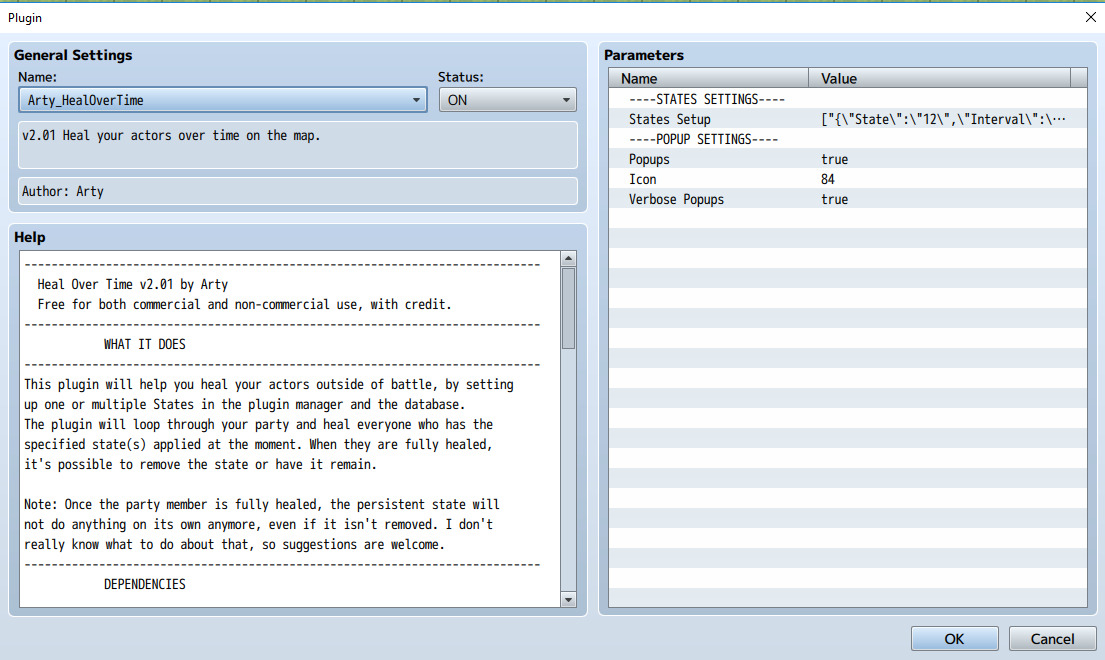
Task: Click the OK button
Action: click(x=954, y=639)
